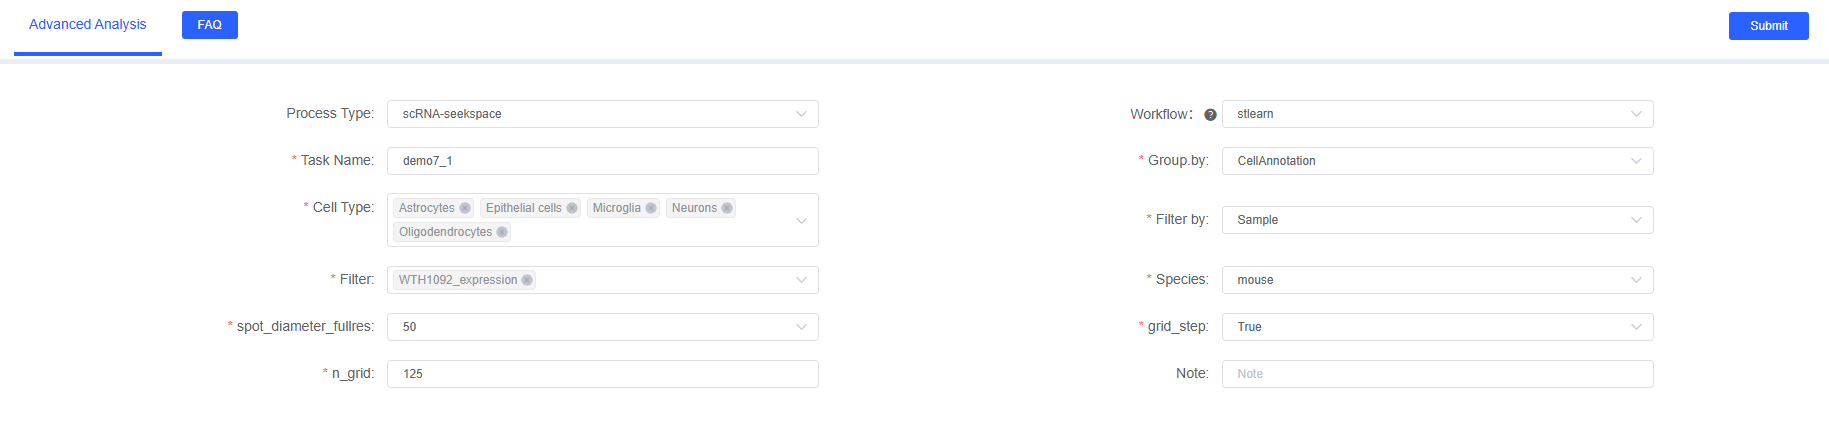1829x422 pixels.
Task: Open the Species mouse dropdown
Action: (1437, 280)
